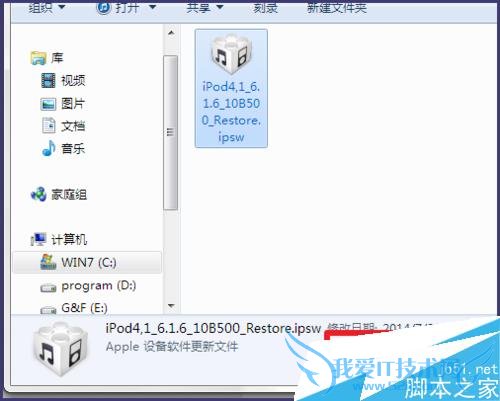
Task: Click the 库 folder icon
Action: click(x=38, y=58)
